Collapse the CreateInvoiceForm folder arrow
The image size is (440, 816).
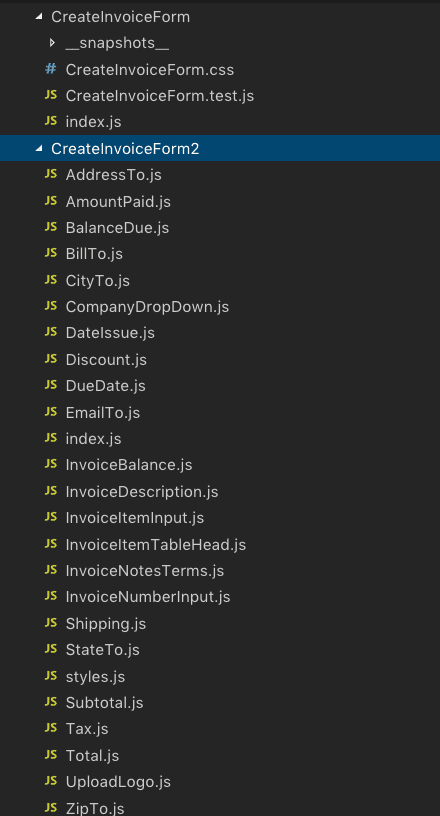pos(39,17)
